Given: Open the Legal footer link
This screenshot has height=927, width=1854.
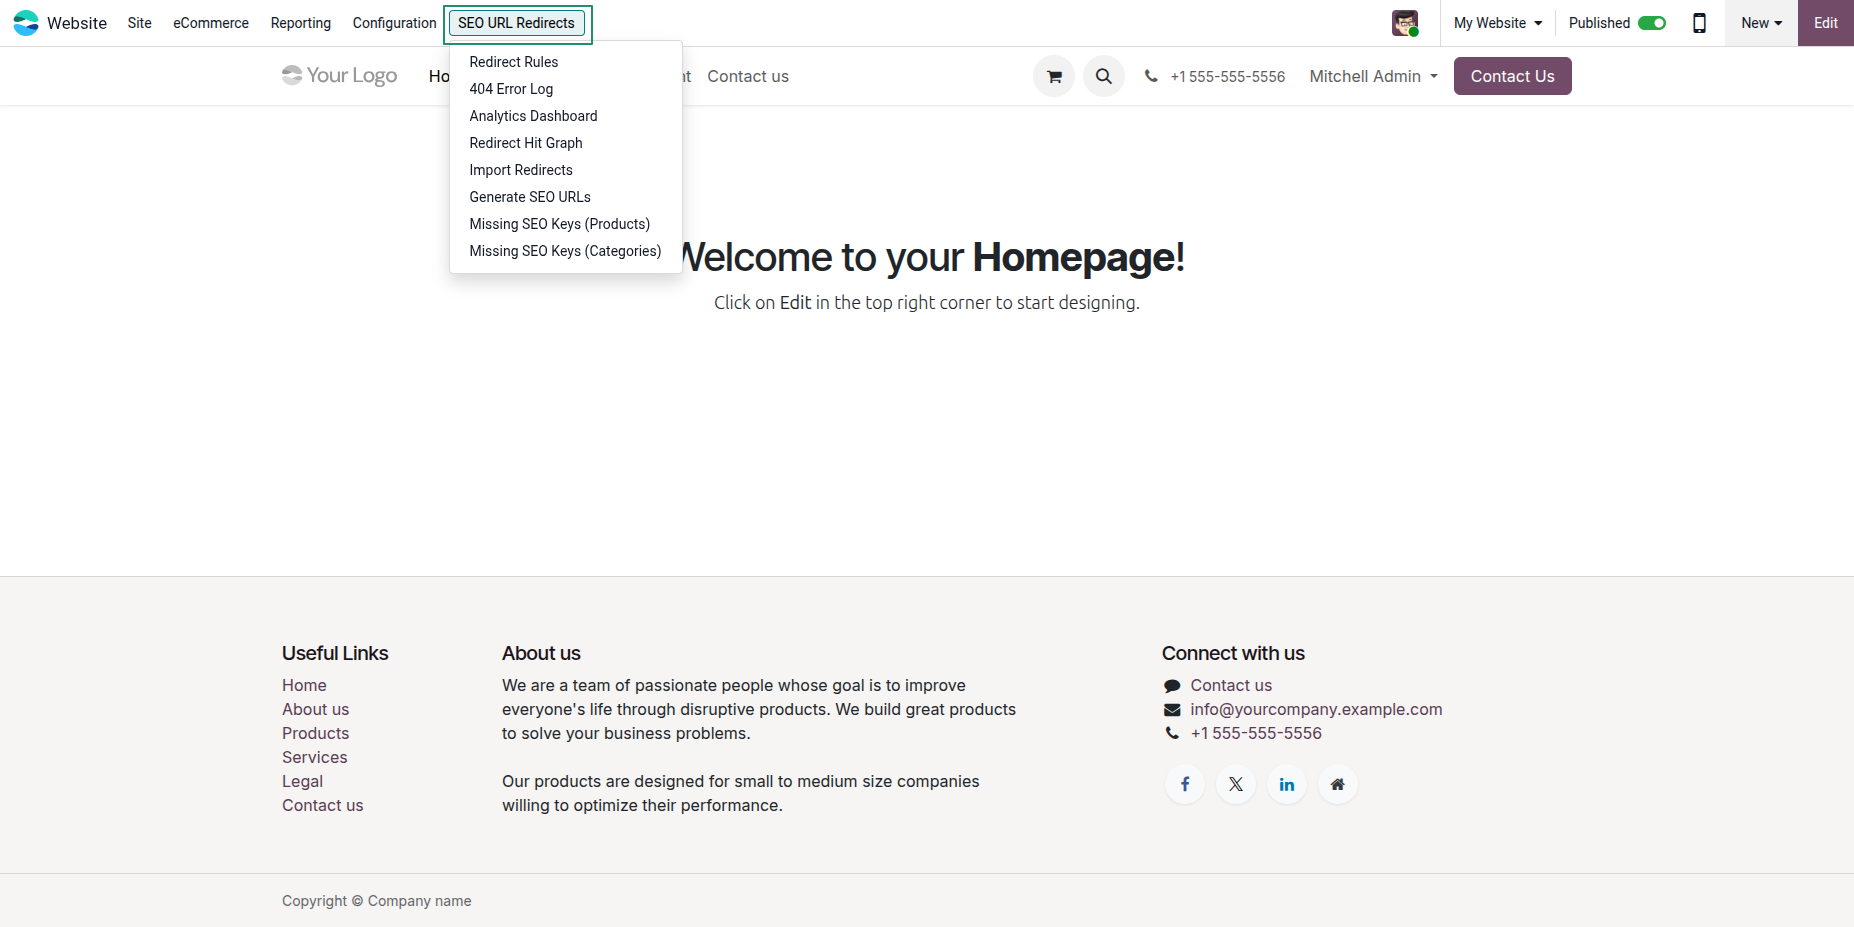Looking at the screenshot, I should click(302, 781).
